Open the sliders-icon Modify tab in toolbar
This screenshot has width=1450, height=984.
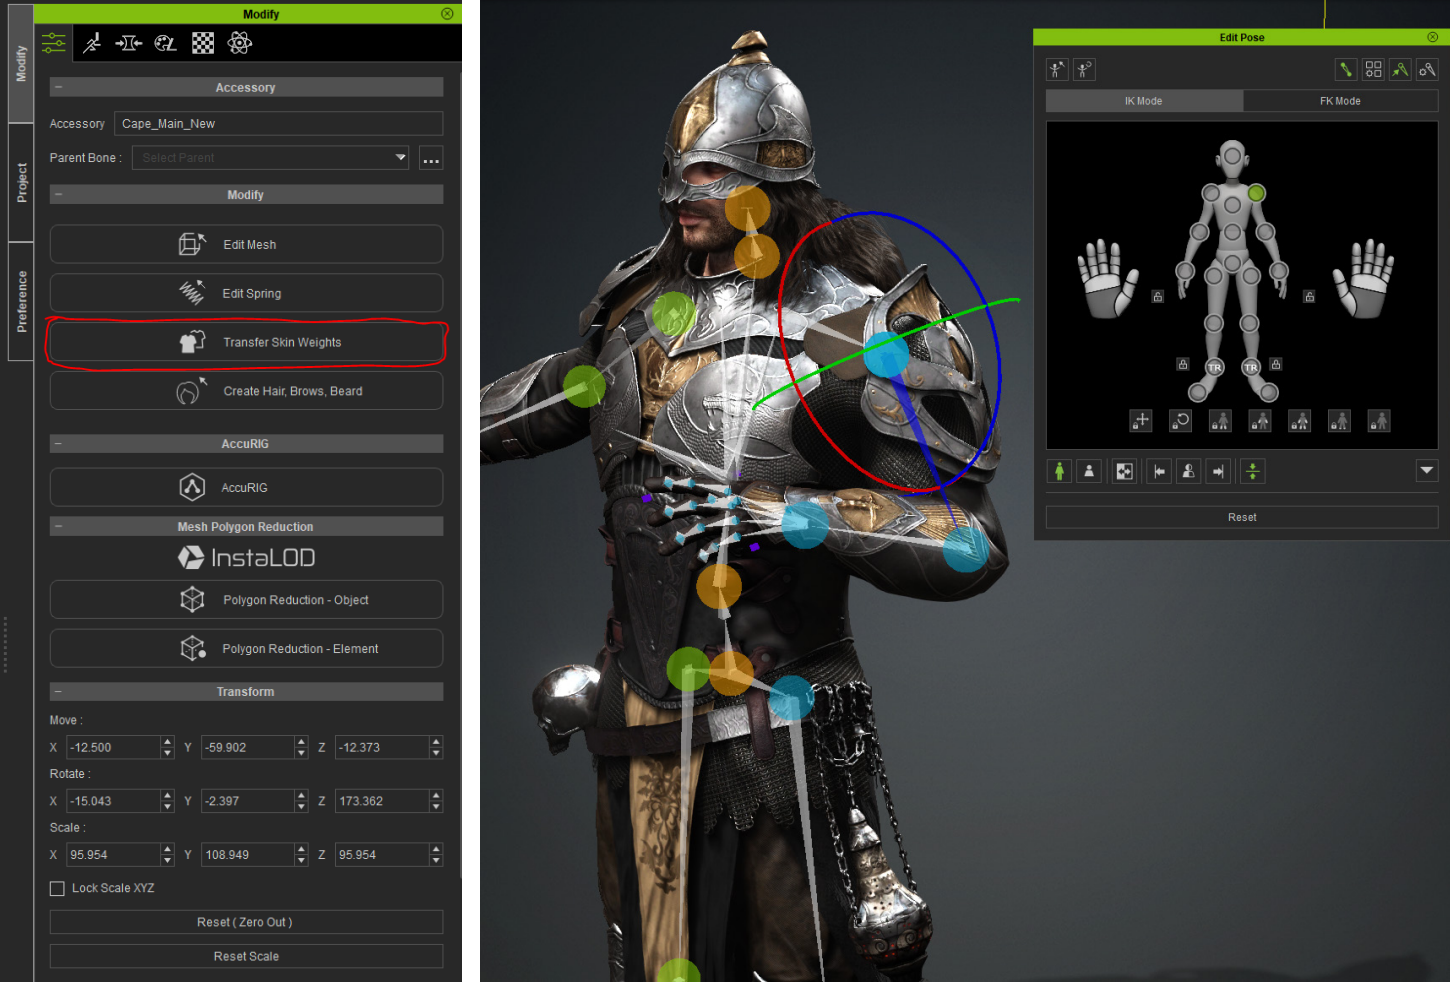(53, 43)
